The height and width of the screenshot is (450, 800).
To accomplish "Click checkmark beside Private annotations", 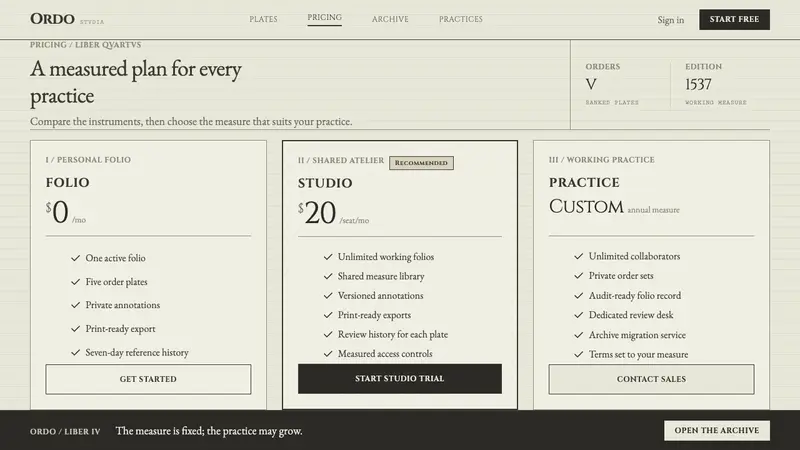I will tap(76, 305).
